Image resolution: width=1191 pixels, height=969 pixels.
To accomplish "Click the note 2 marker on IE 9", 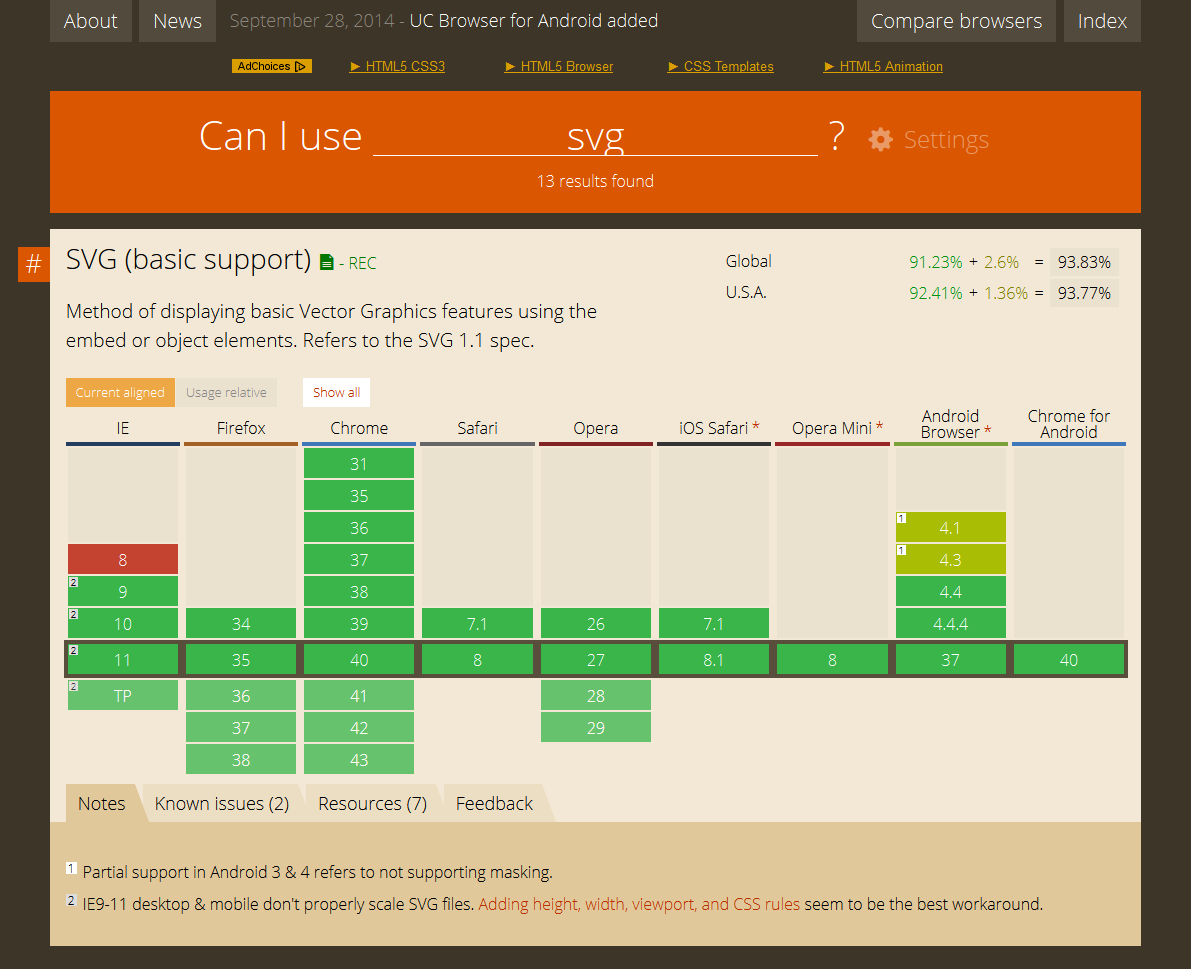I will (74, 582).
